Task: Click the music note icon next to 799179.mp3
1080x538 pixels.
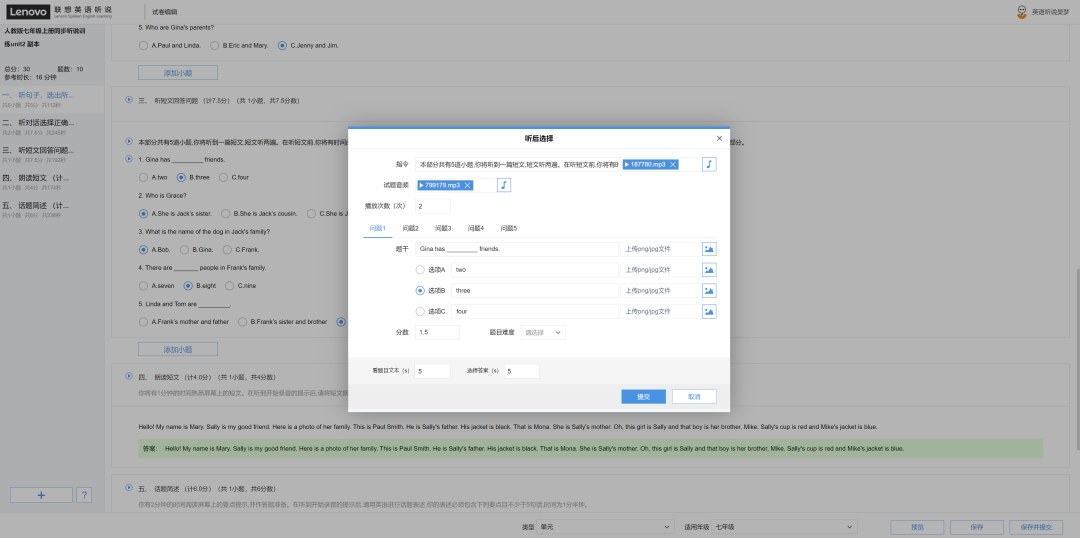Action: point(504,185)
